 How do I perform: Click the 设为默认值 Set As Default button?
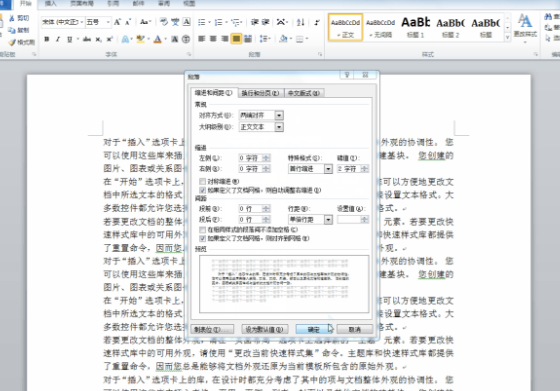(264, 329)
